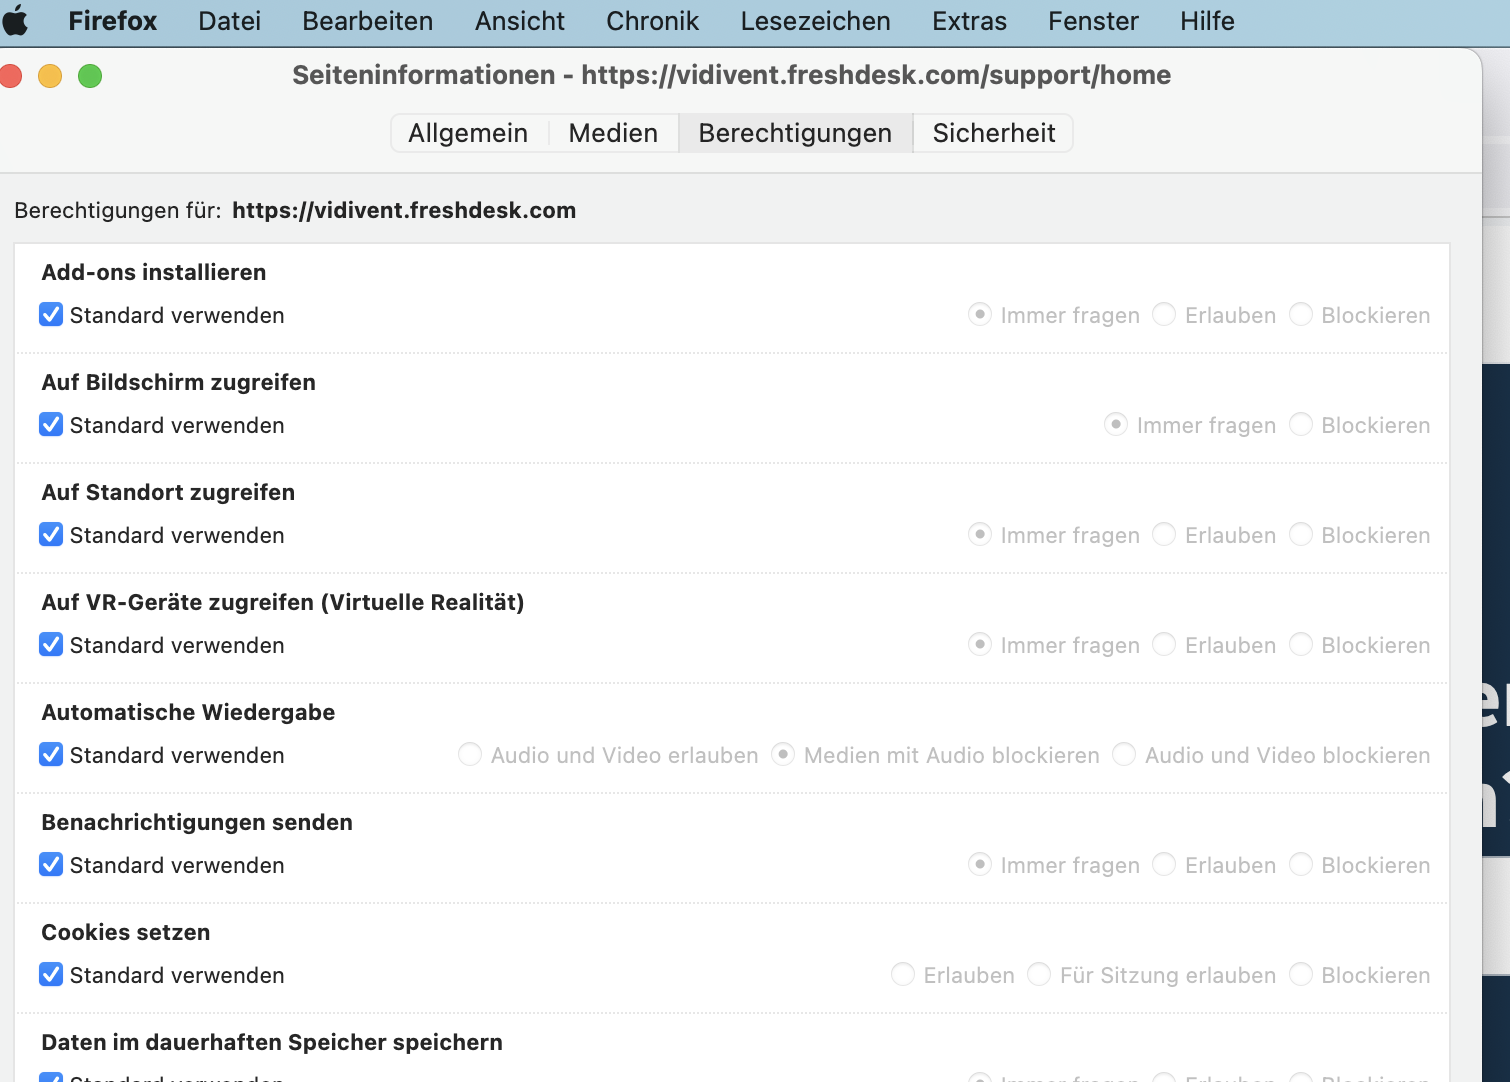Open the Extras menu

(969, 21)
